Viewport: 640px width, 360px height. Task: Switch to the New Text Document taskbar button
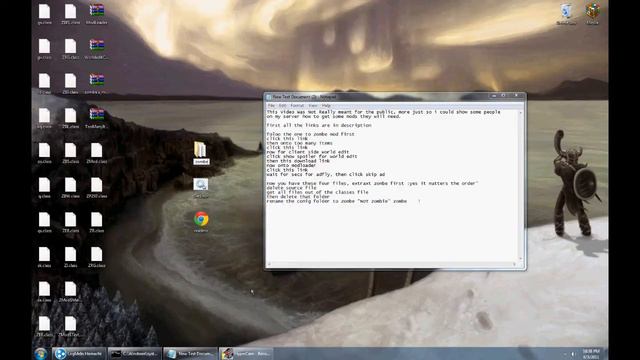[x=190, y=353]
